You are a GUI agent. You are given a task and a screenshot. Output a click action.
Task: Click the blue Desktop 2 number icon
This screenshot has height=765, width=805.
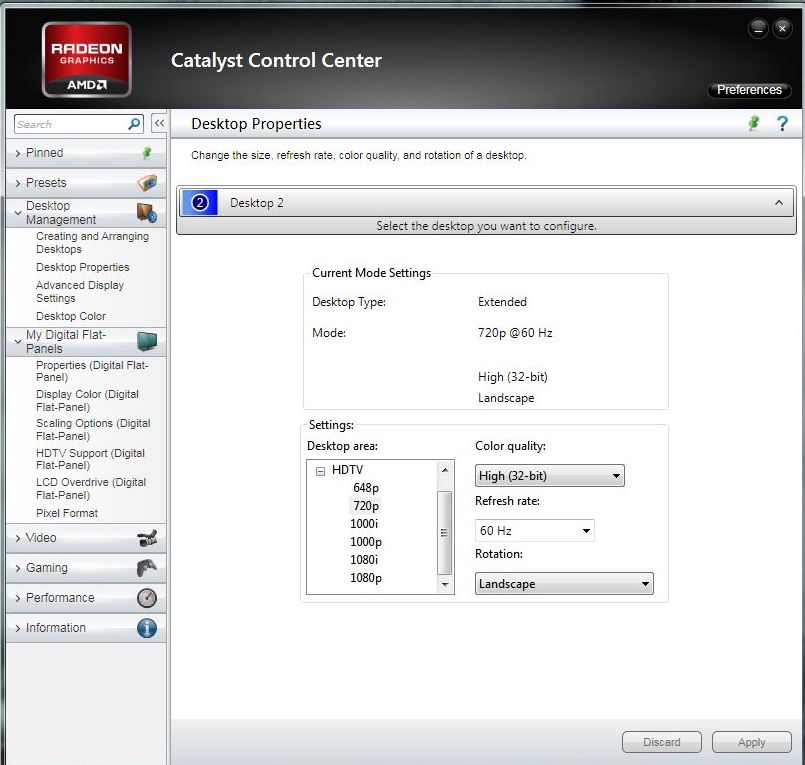[x=200, y=203]
